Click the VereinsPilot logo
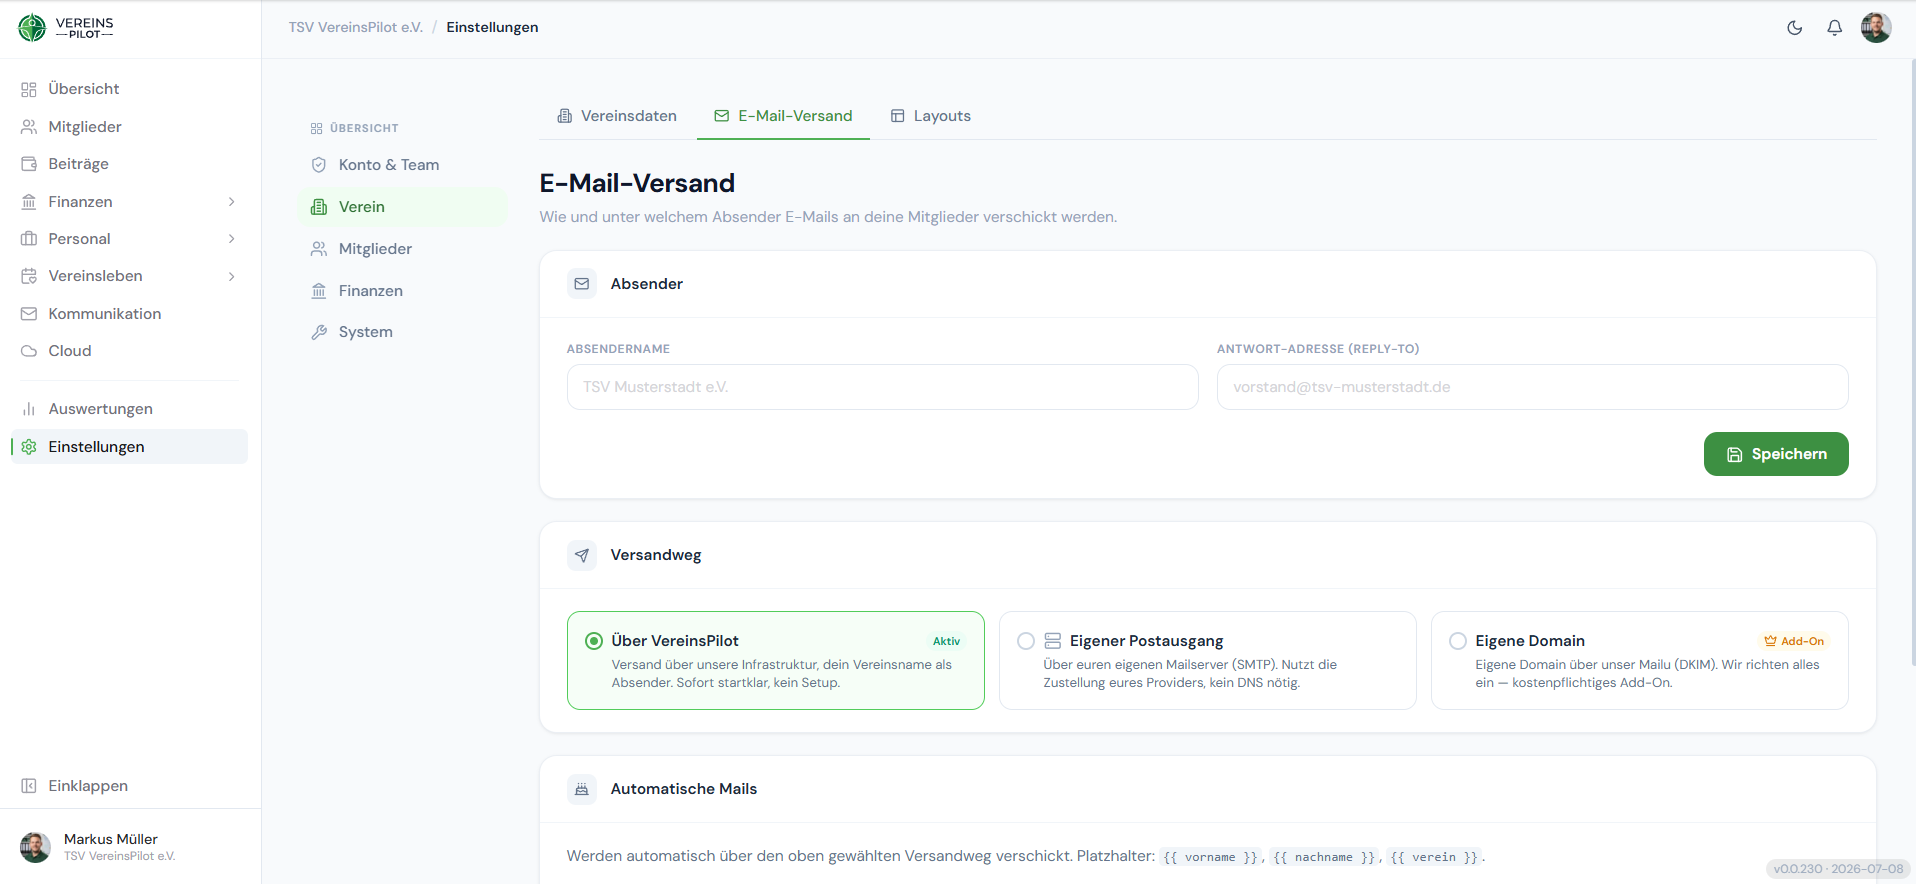The height and width of the screenshot is (884, 1916). click(x=66, y=28)
